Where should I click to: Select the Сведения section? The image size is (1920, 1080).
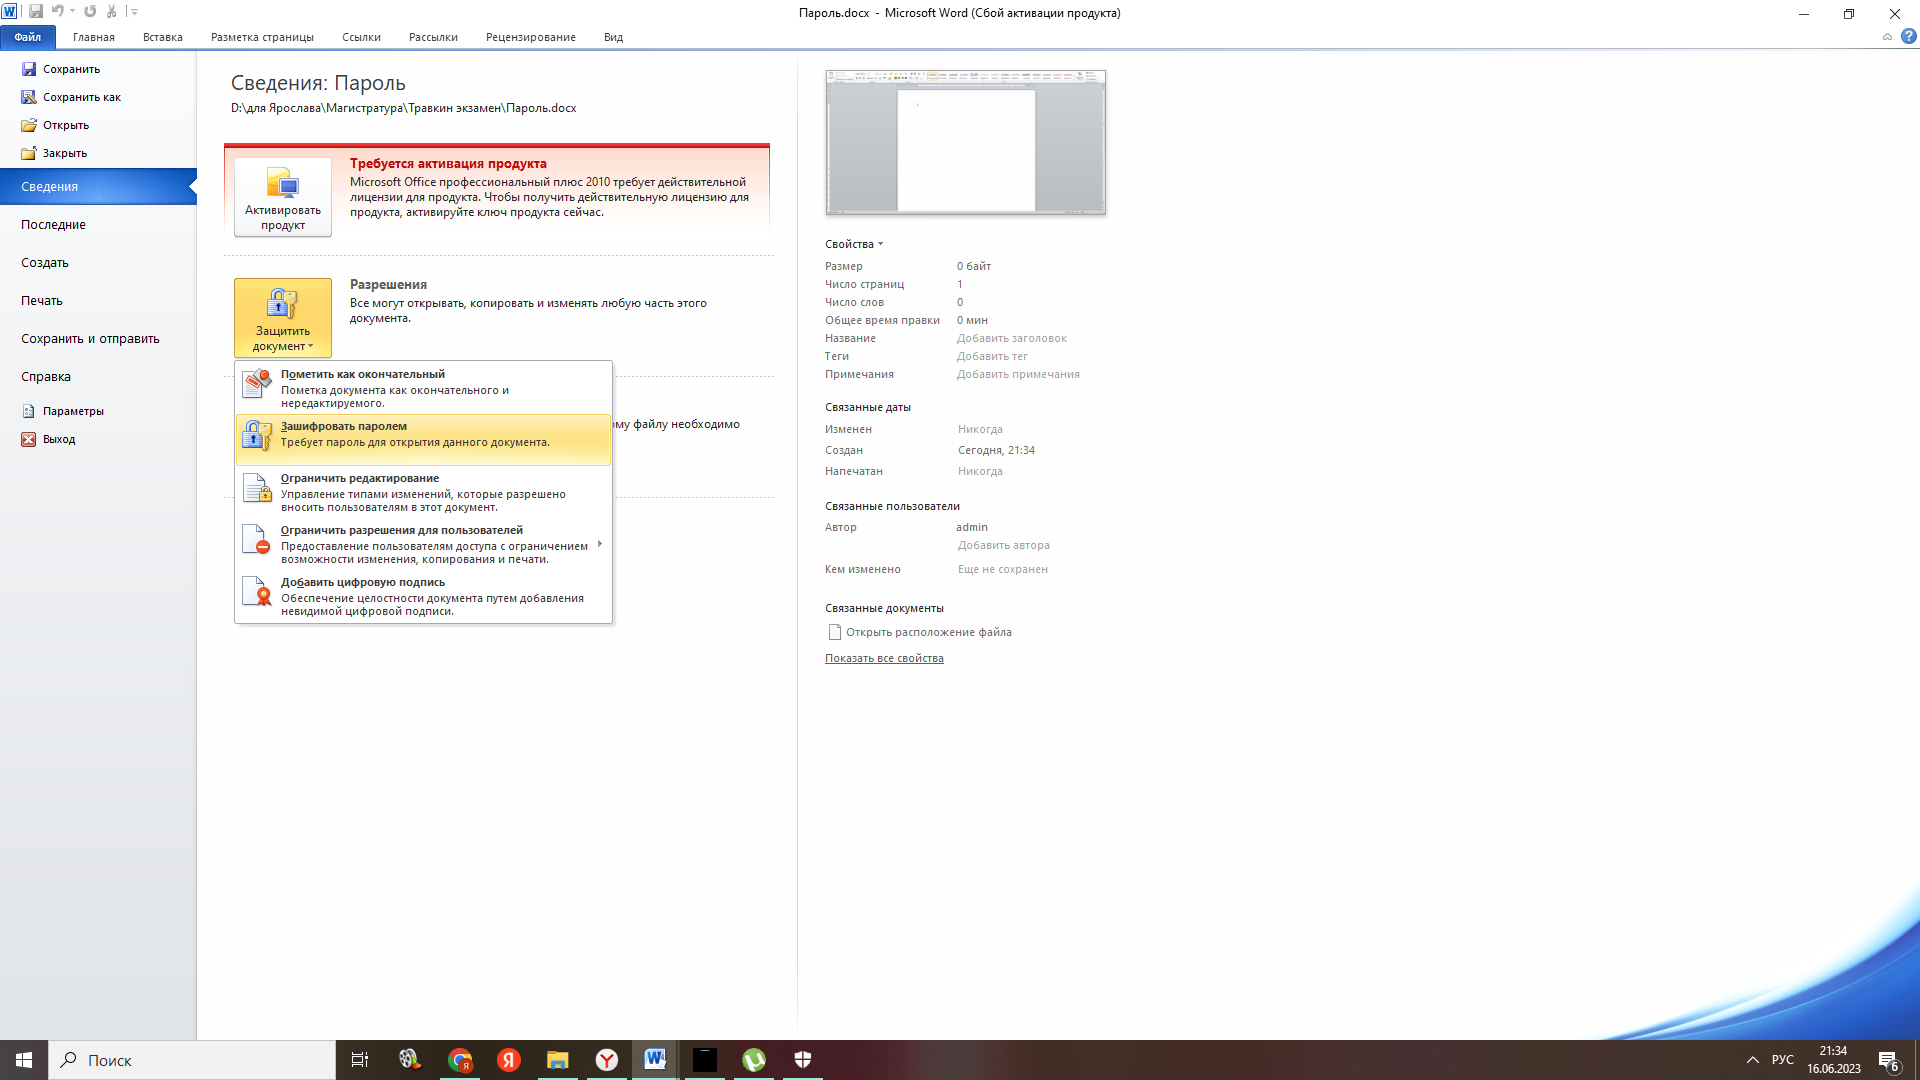pos(98,187)
